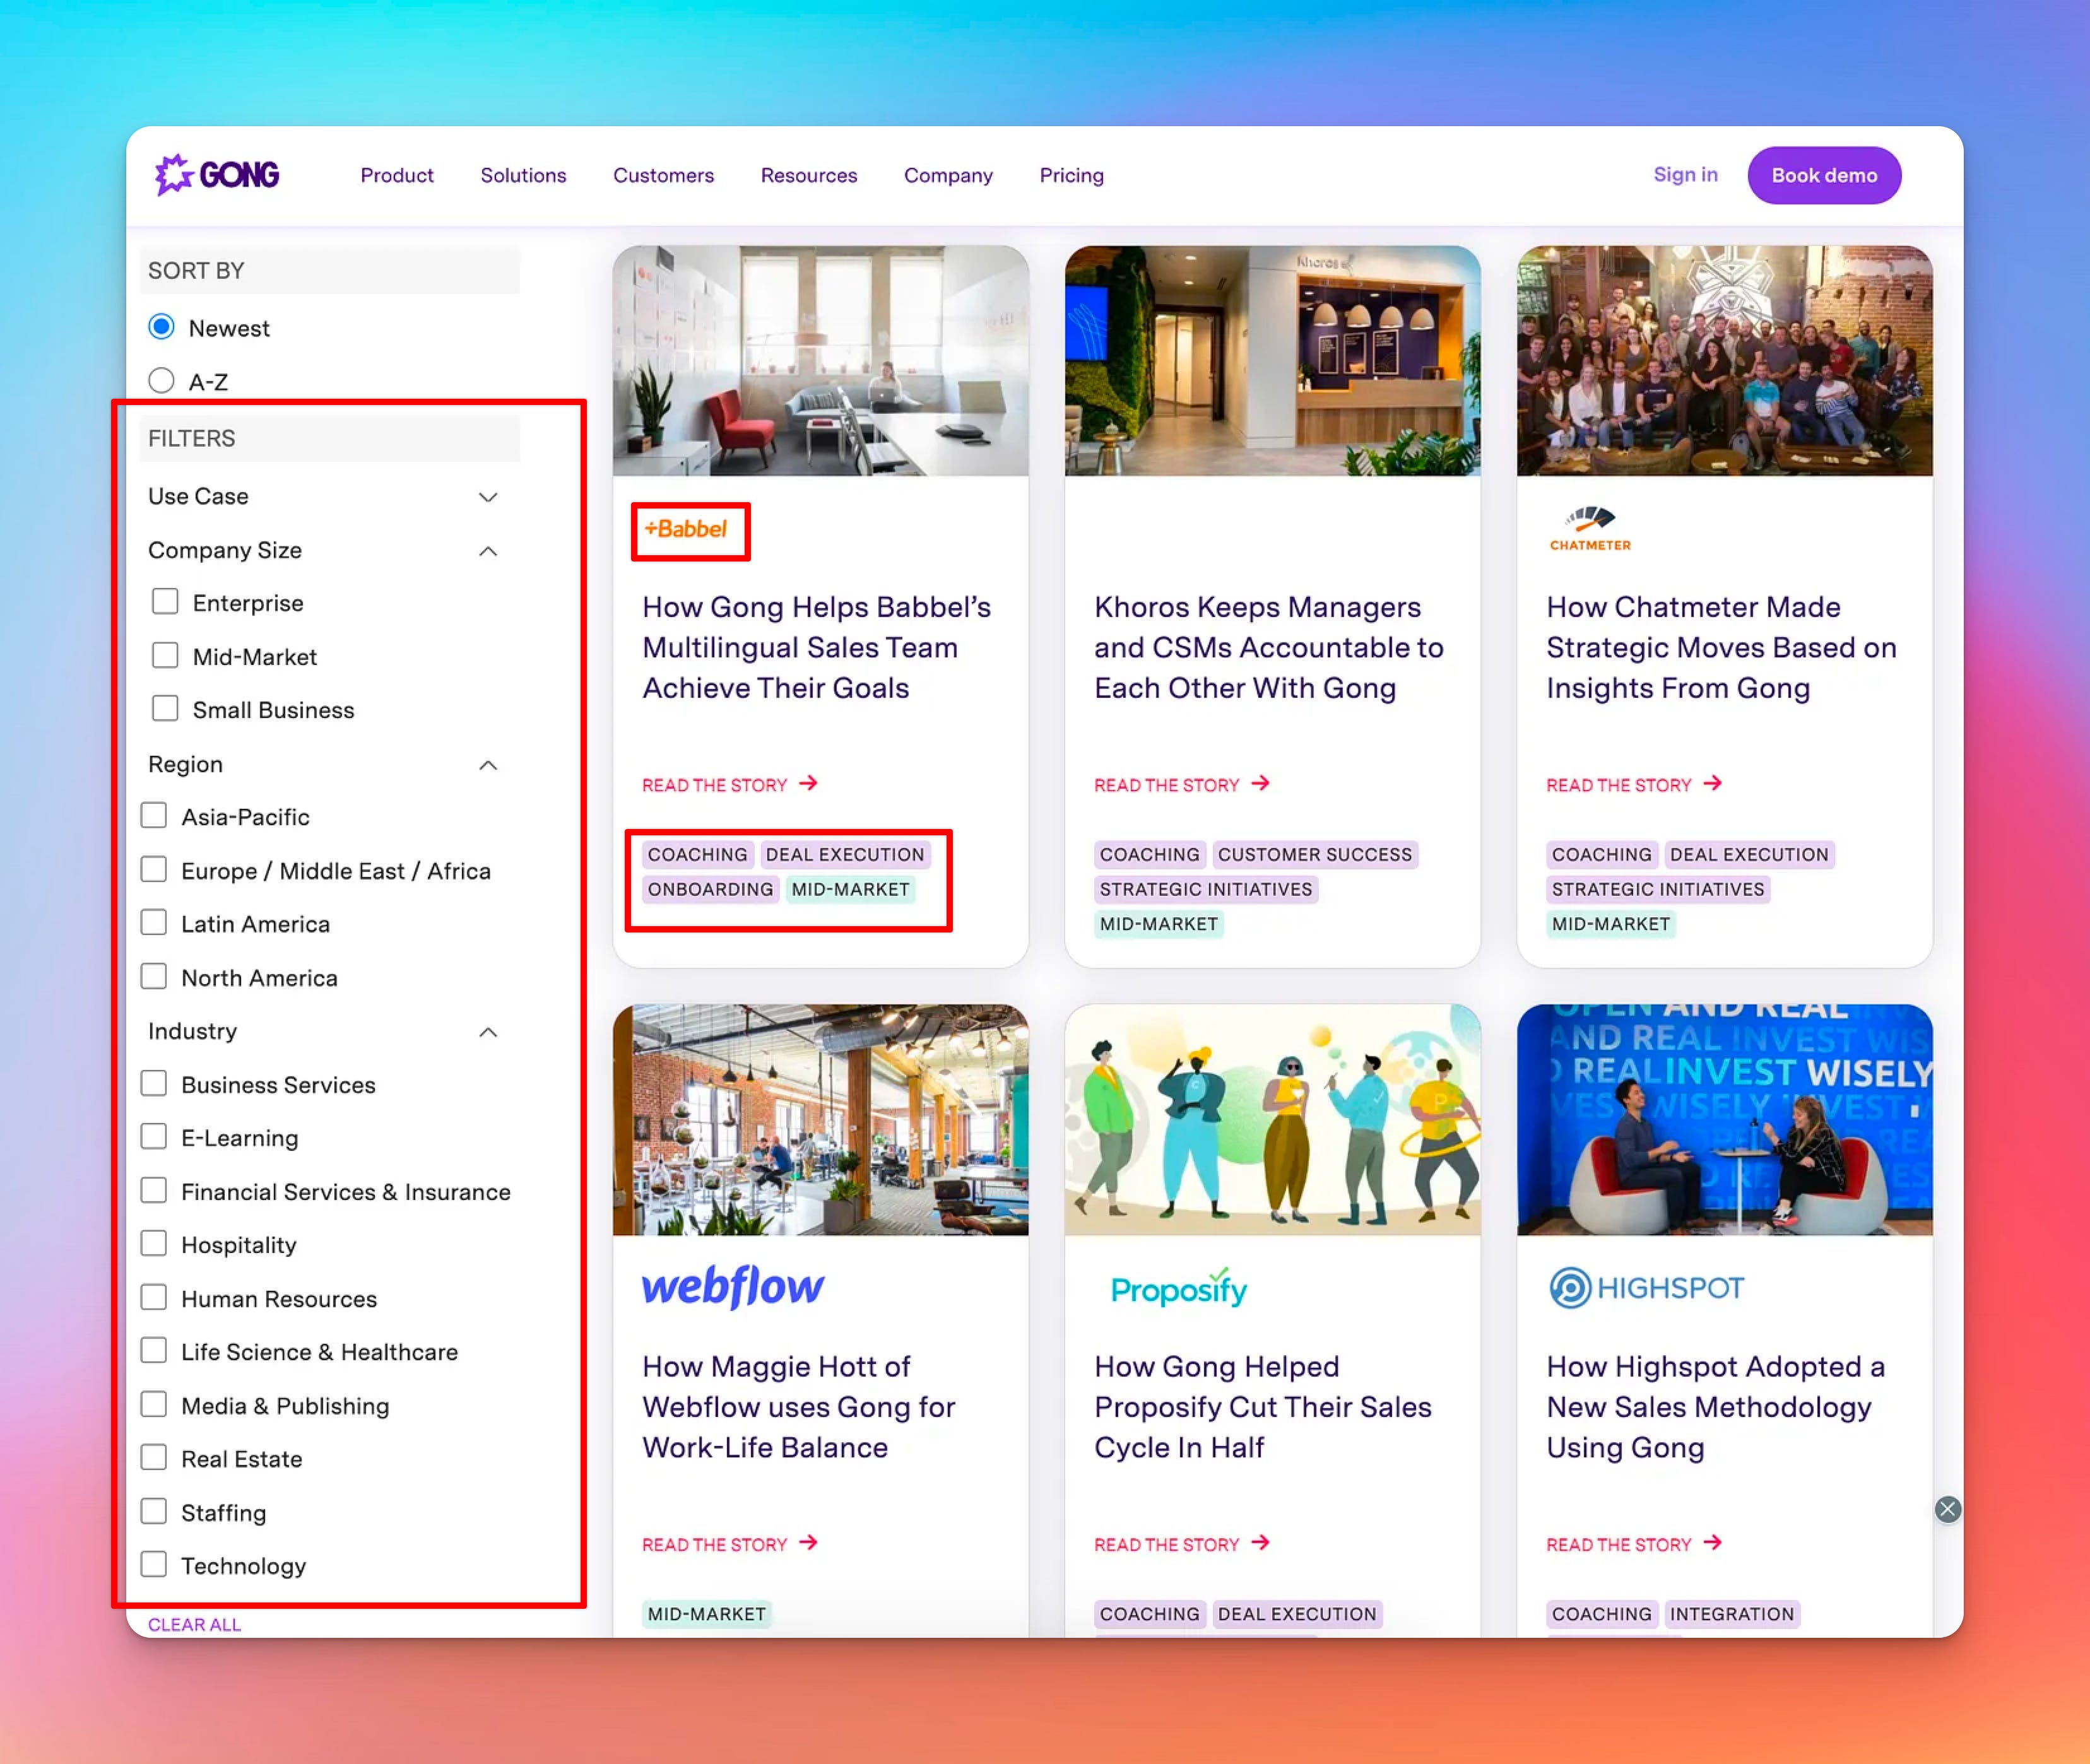Click arrow beside Khoros Read the Story
Image resolution: width=2090 pixels, height=1764 pixels.
[1260, 784]
